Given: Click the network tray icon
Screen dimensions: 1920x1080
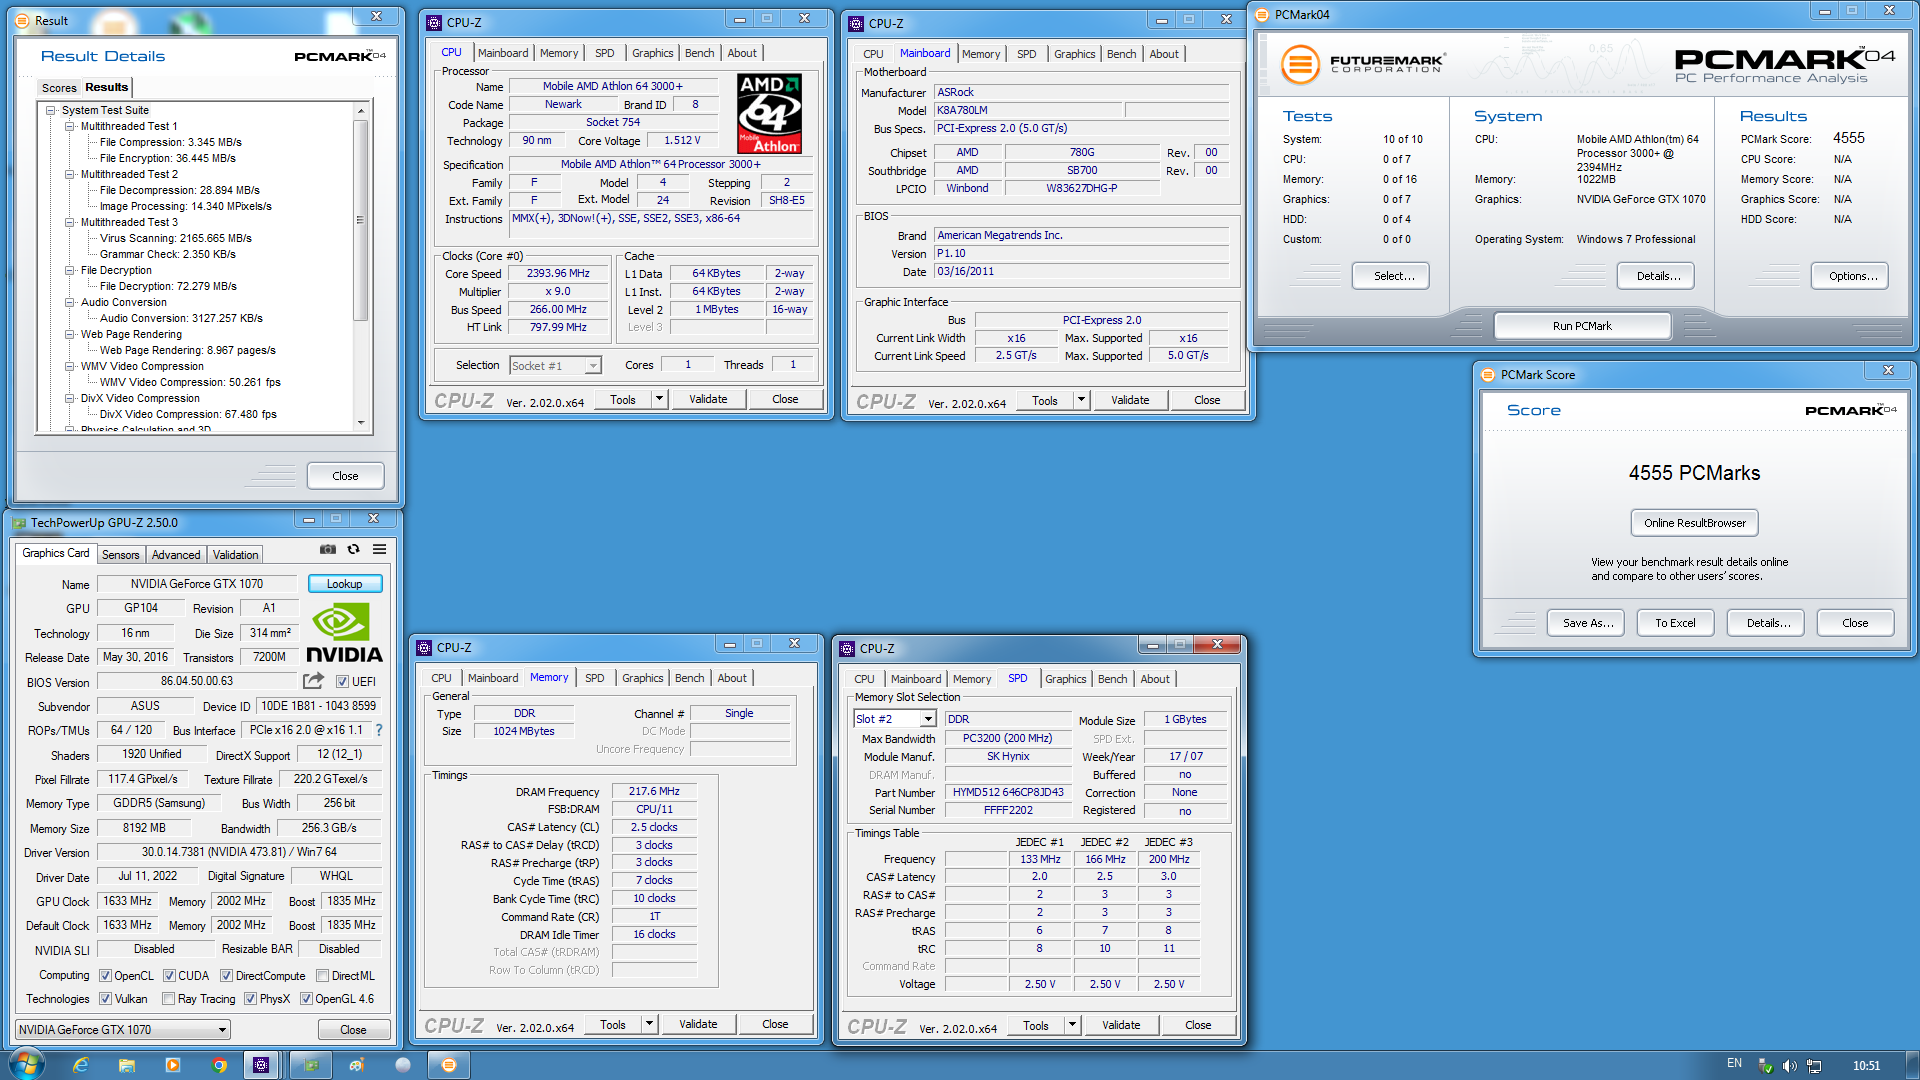Looking at the screenshot, I should coord(1813,1066).
